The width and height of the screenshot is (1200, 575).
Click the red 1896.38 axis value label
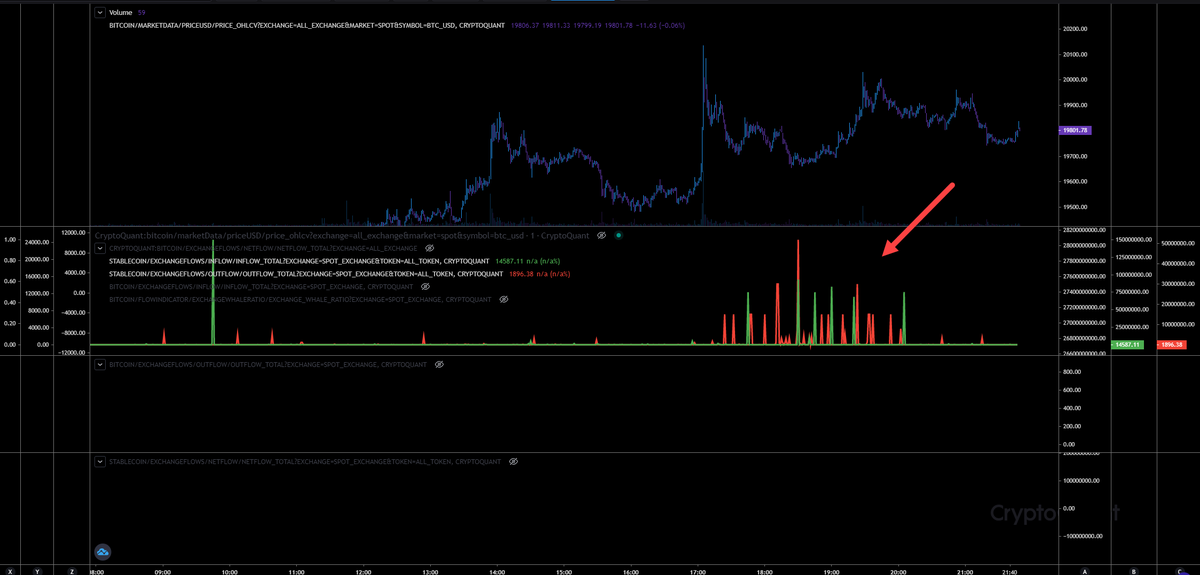(1173, 345)
